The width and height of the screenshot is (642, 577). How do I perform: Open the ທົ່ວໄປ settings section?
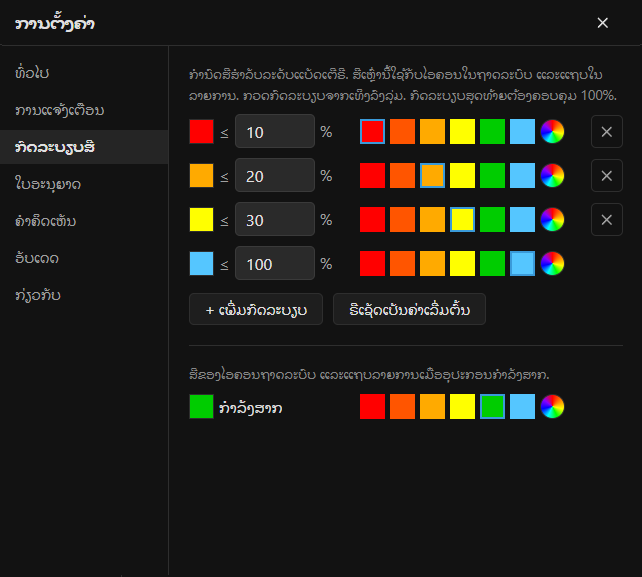coord(84,73)
